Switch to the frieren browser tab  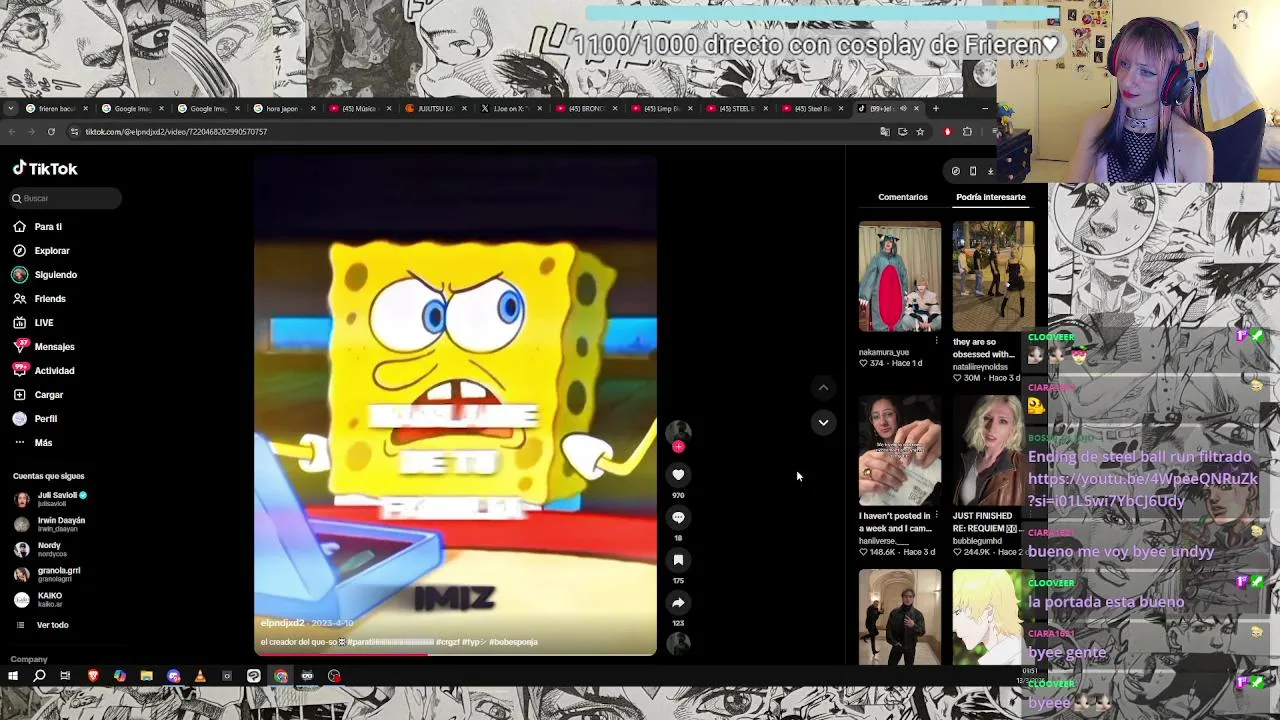[56, 108]
